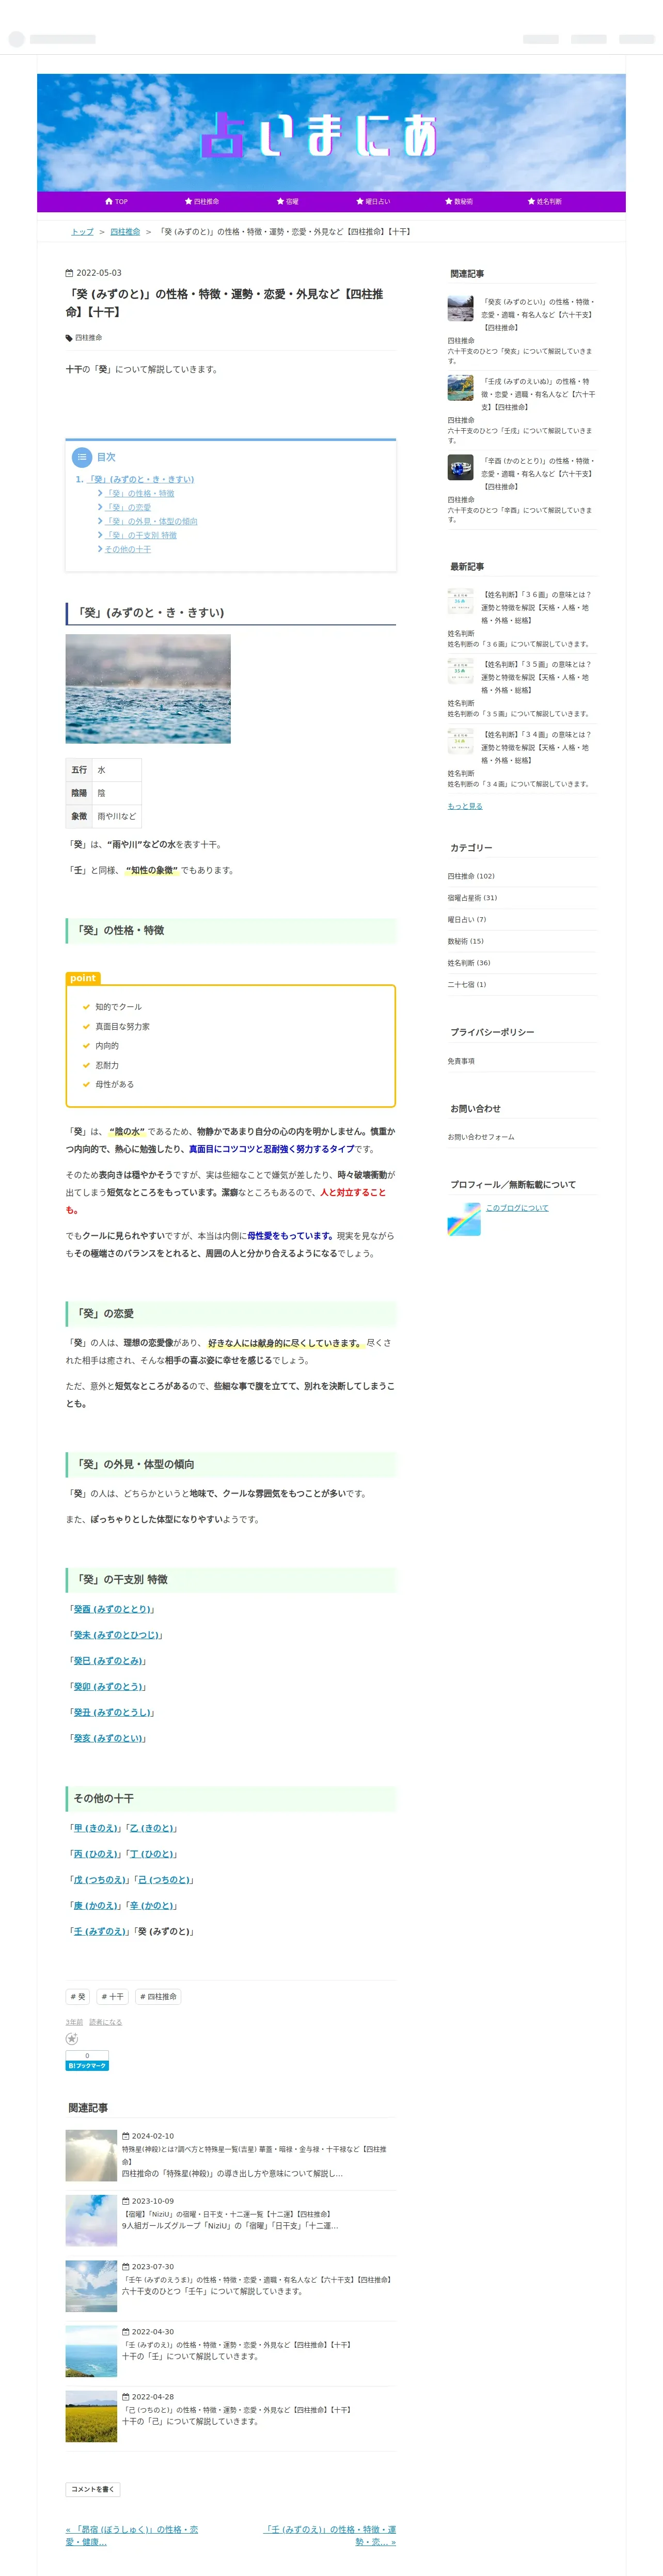Open latest article 【姓名判断】「３５画」
Viewport: 663px width, 2576px height.
(537, 678)
